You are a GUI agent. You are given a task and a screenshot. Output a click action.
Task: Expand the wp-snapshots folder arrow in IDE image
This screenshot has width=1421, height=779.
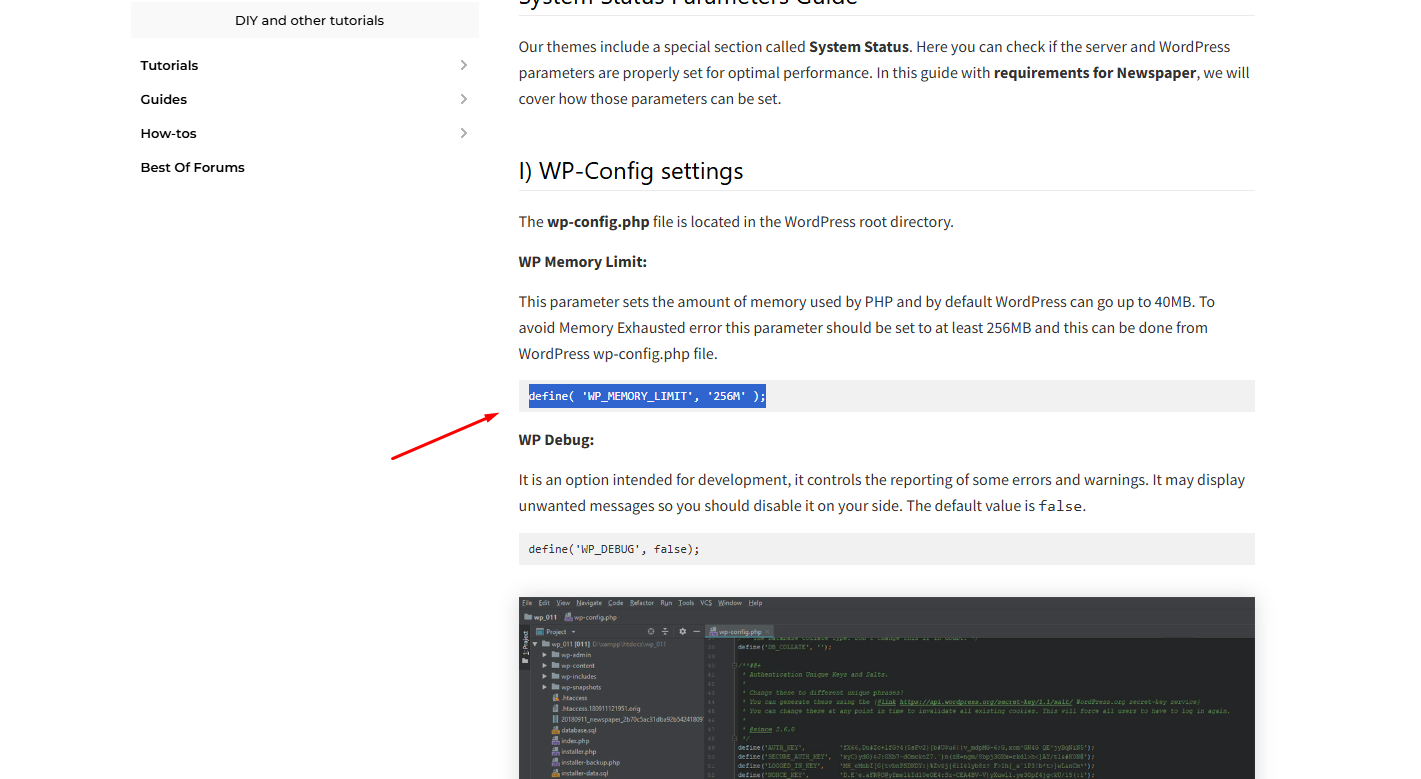544,688
